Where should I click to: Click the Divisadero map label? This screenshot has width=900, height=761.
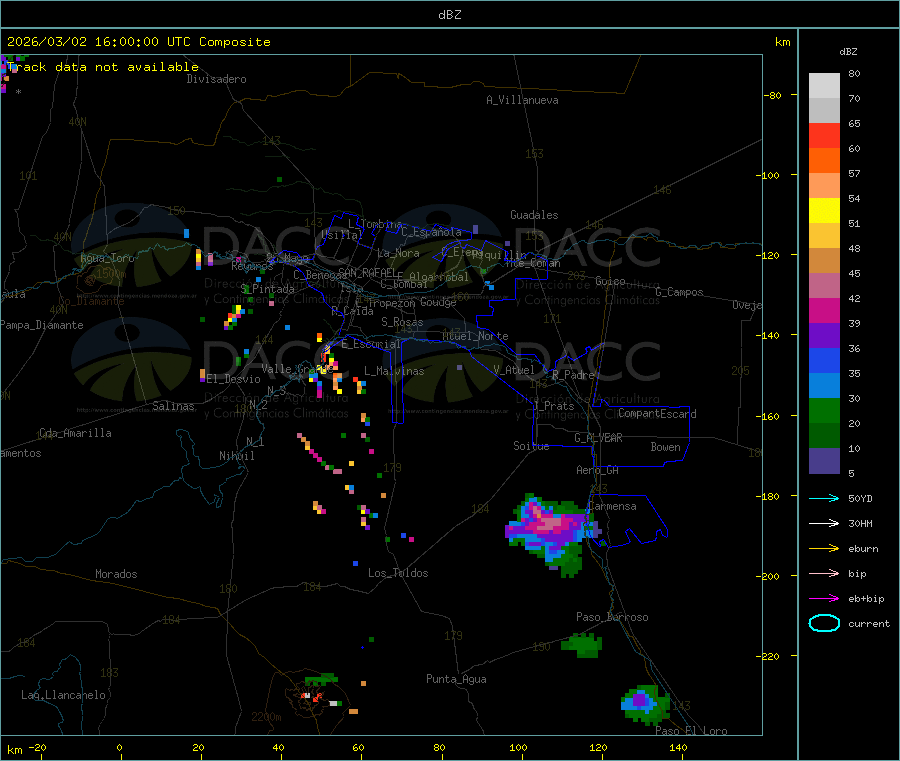(x=216, y=79)
